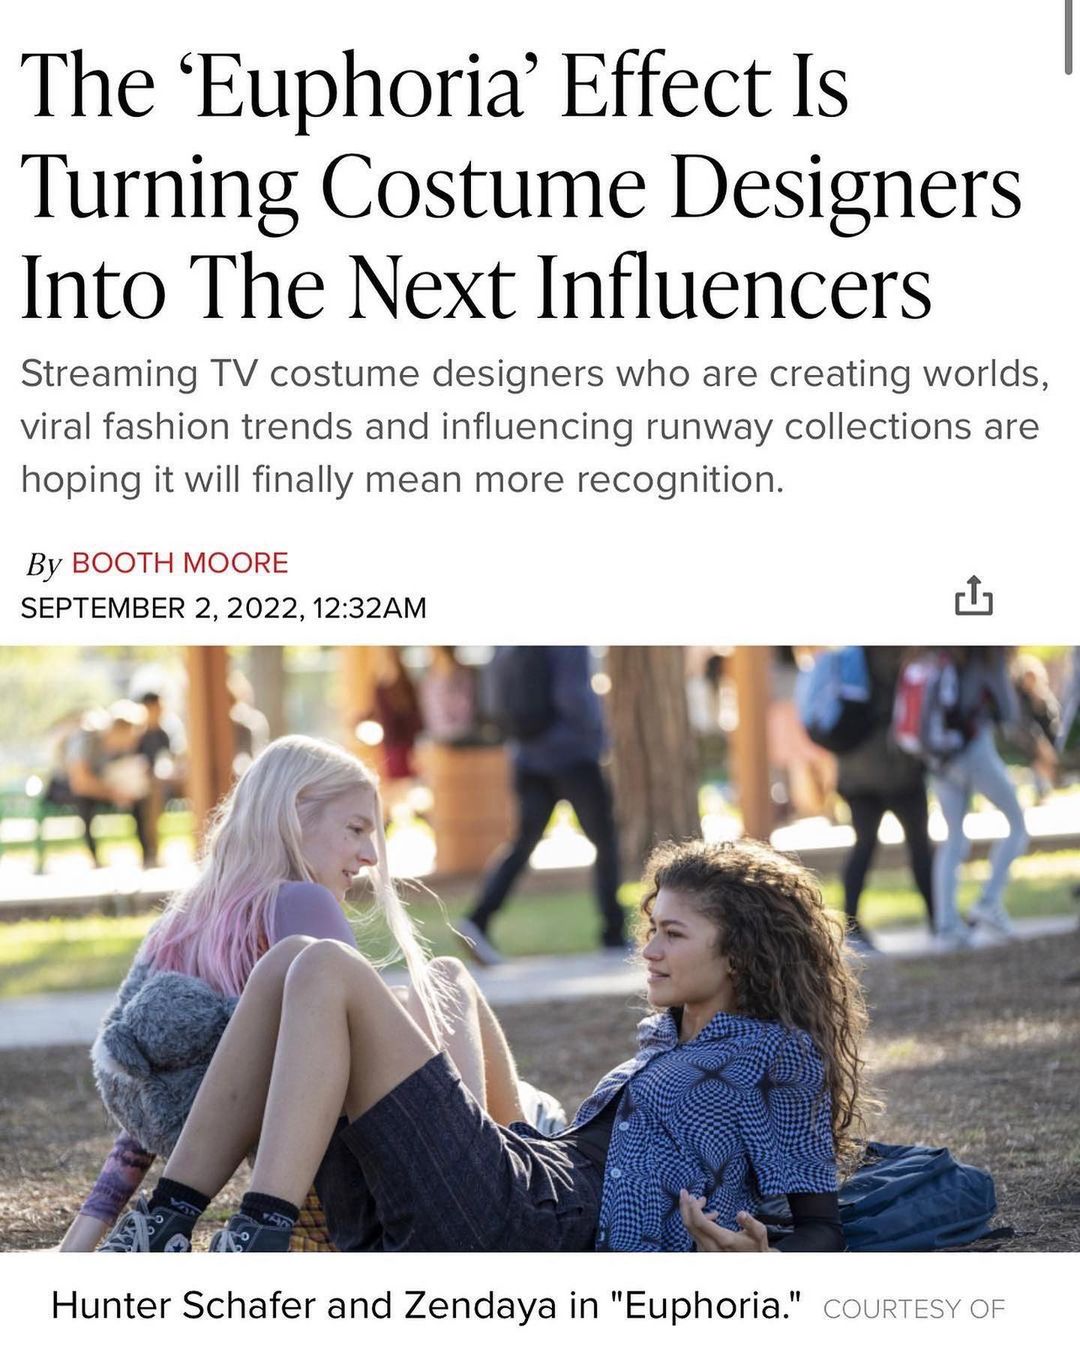Select the subheading about streaming TV designers
The image size is (1080, 1350).
(535, 427)
